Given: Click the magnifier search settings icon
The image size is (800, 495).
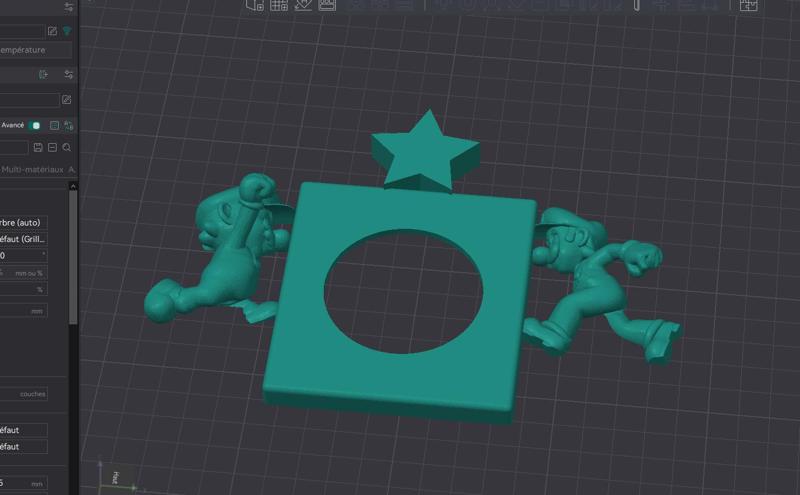Looking at the screenshot, I should click(67, 147).
